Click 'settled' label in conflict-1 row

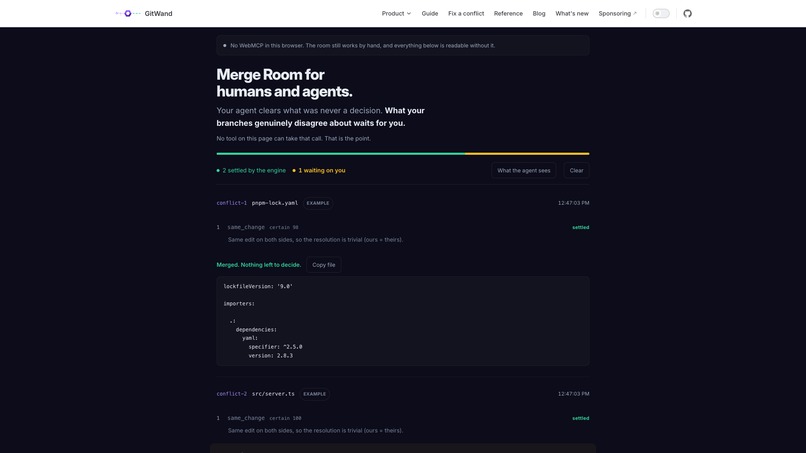pyautogui.click(x=580, y=227)
